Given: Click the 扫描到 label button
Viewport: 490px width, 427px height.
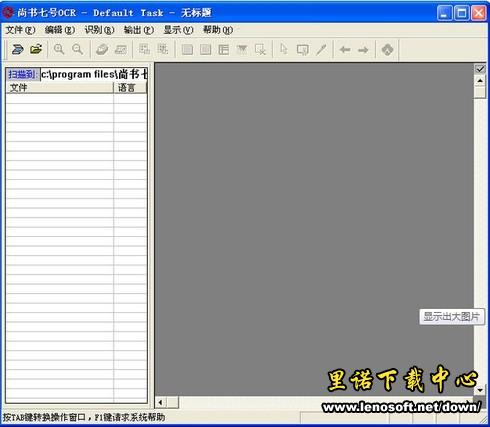Looking at the screenshot, I should (x=23, y=74).
